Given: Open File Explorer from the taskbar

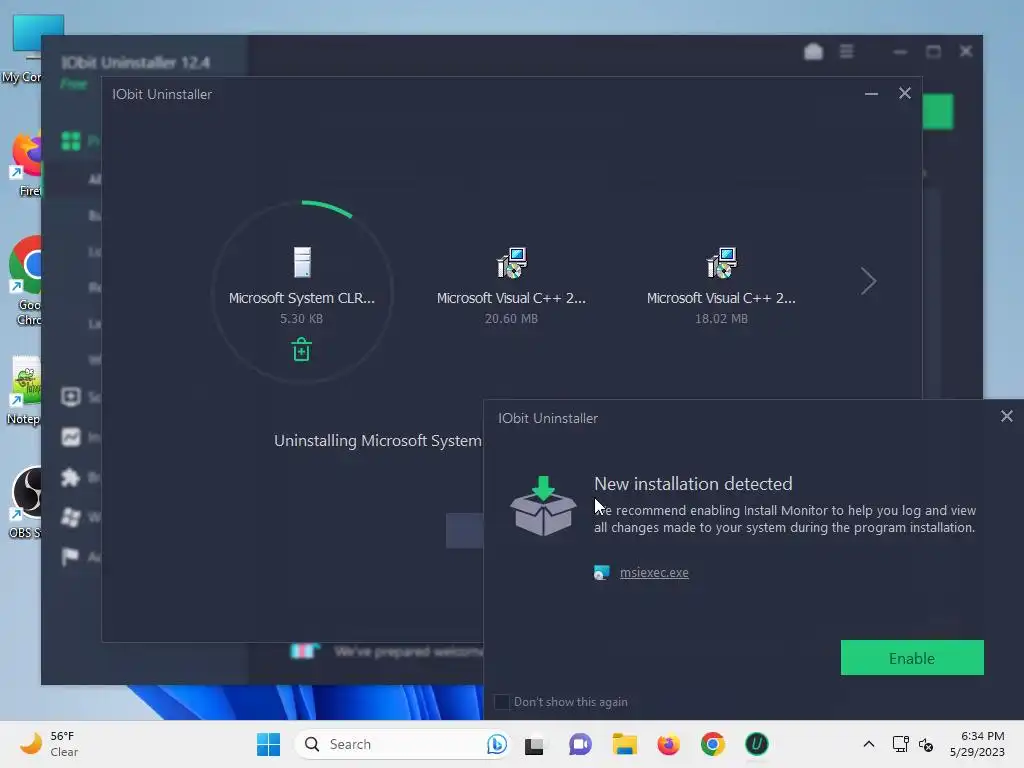Looking at the screenshot, I should (624, 744).
